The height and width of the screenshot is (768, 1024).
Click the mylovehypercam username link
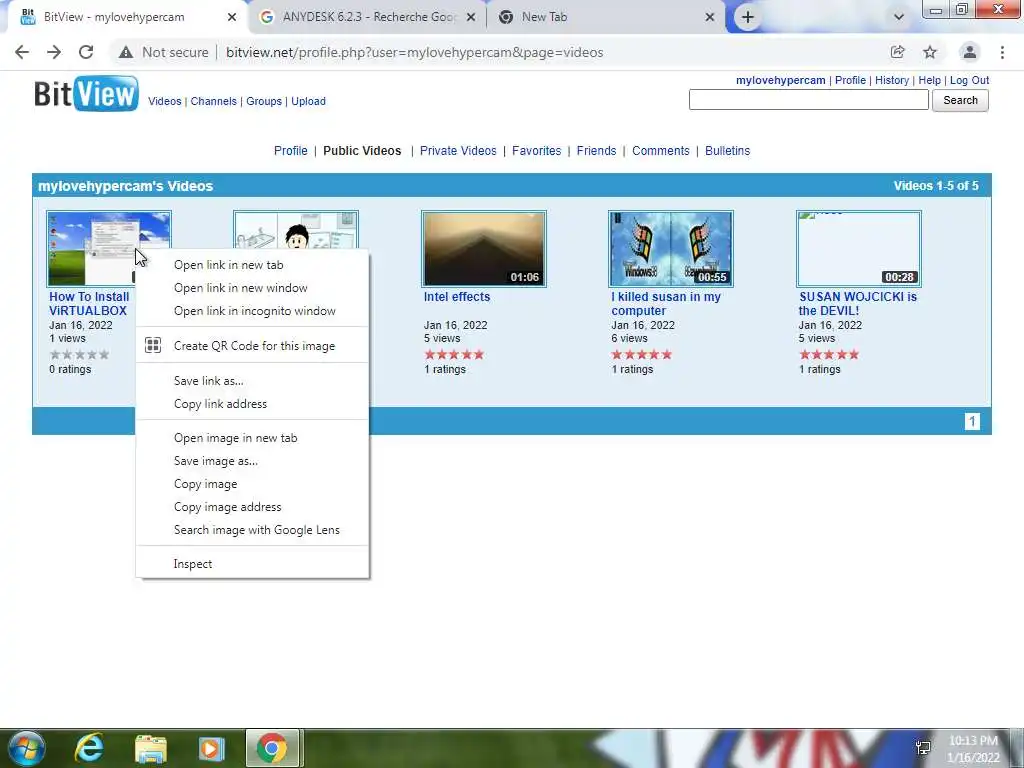point(780,80)
